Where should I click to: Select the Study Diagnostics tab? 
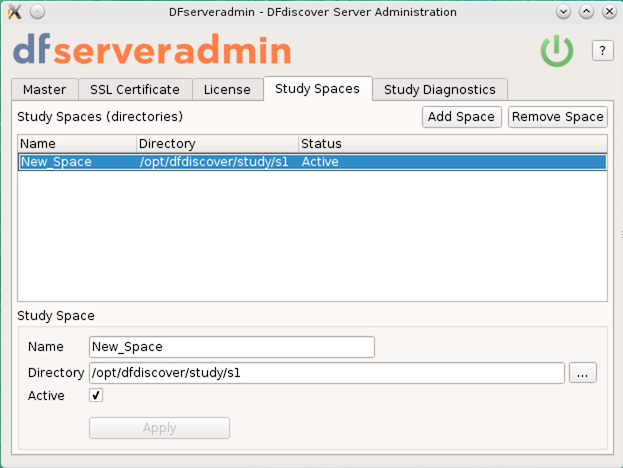pyautogui.click(x=440, y=90)
